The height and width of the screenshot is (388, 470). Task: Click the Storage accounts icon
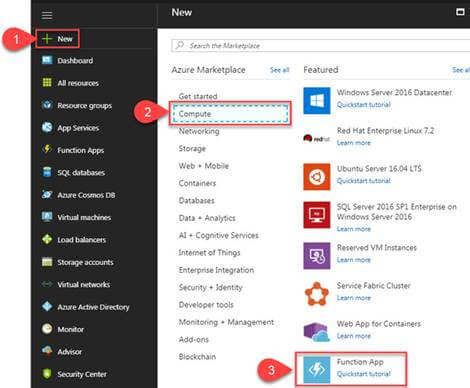coord(47,262)
